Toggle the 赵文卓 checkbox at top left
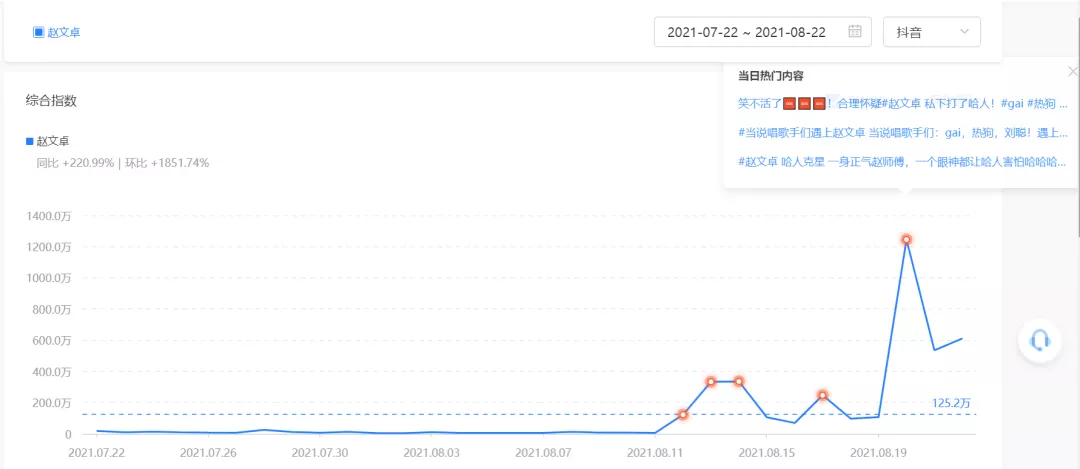This screenshot has height=469, width=1080. 39,32
